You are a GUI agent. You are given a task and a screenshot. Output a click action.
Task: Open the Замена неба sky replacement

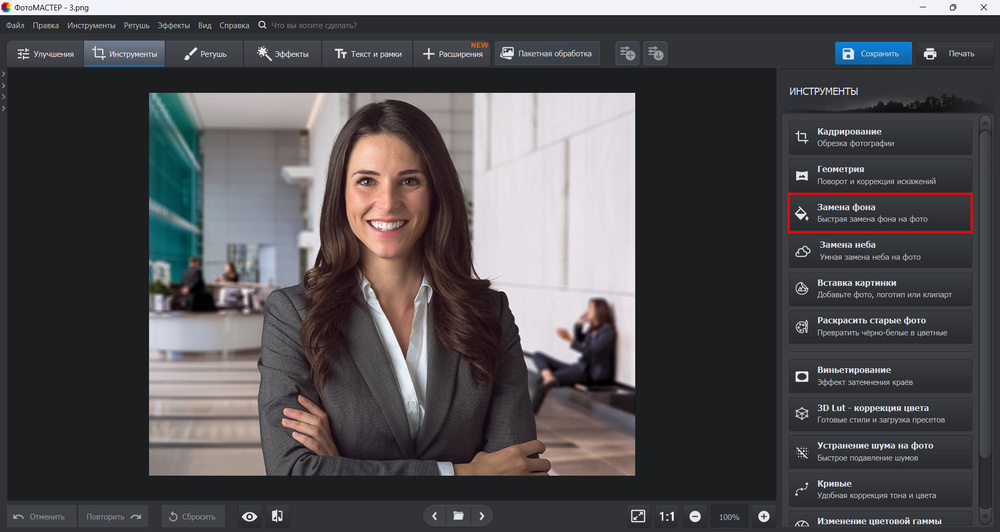pyautogui.click(x=880, y=251)
